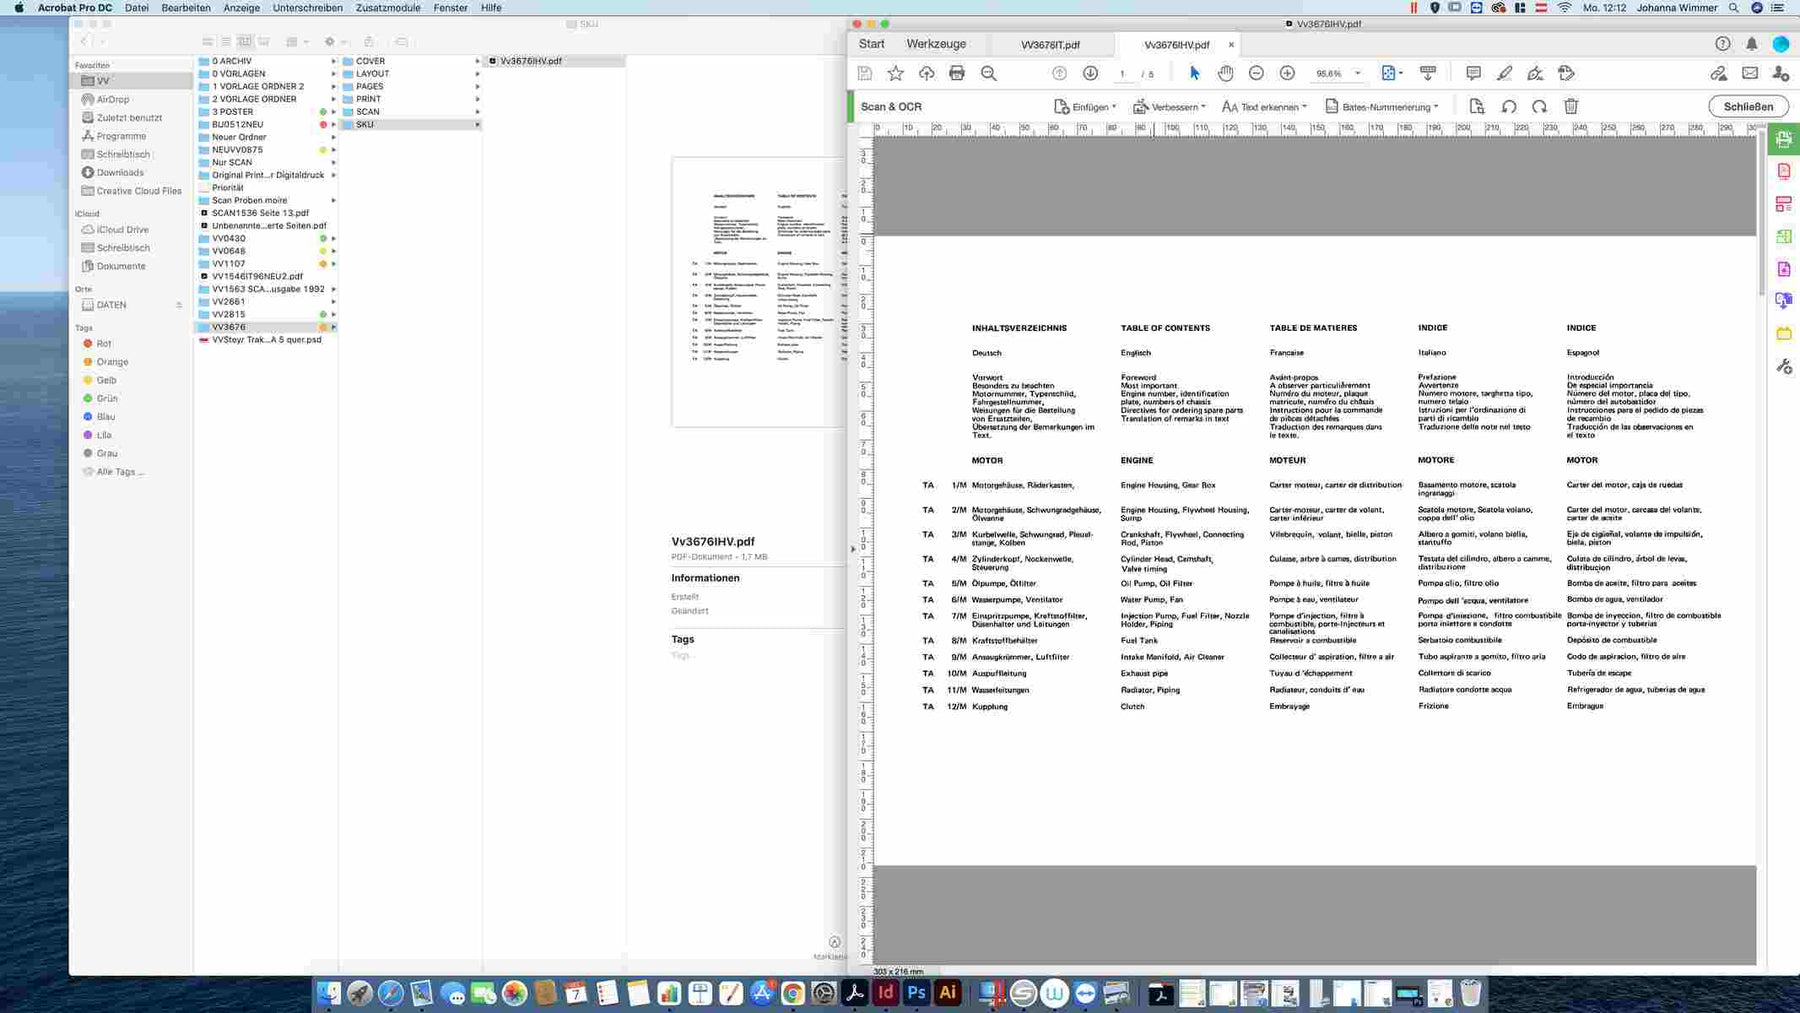Zoom in with the plus circle

(1288, 73)
